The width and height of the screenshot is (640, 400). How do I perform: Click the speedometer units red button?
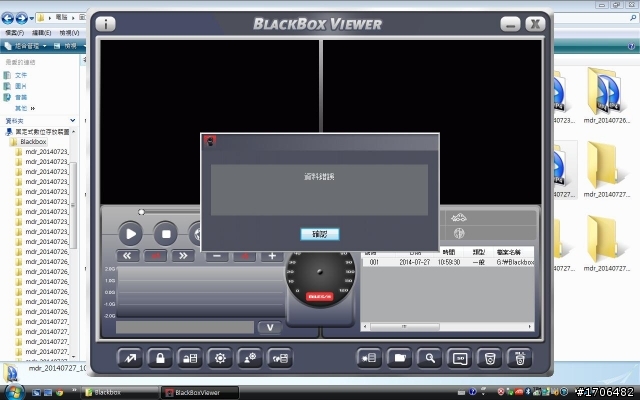coord(320,296)
